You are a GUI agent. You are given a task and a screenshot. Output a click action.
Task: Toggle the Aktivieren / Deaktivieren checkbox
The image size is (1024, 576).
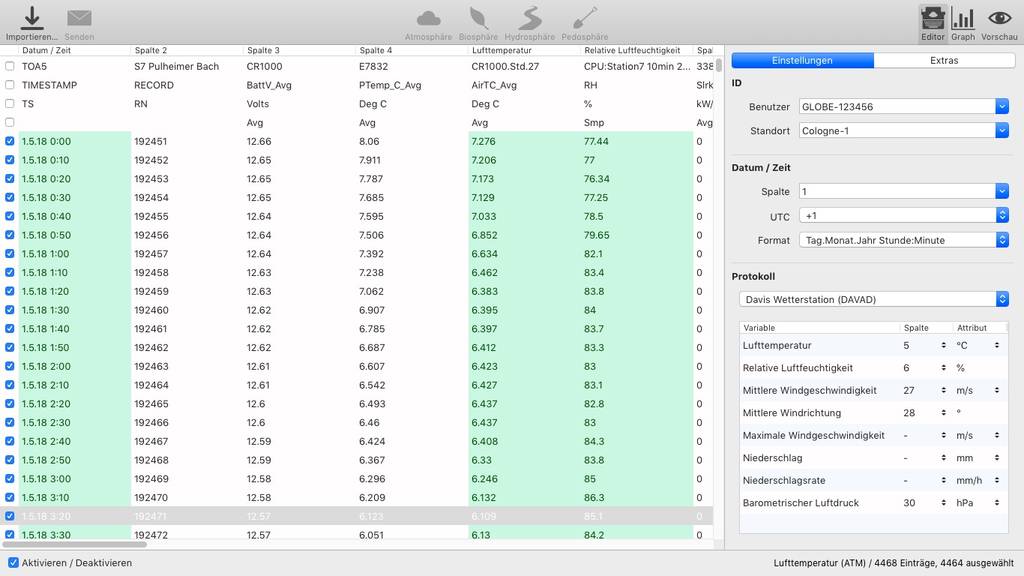[13, 563]
